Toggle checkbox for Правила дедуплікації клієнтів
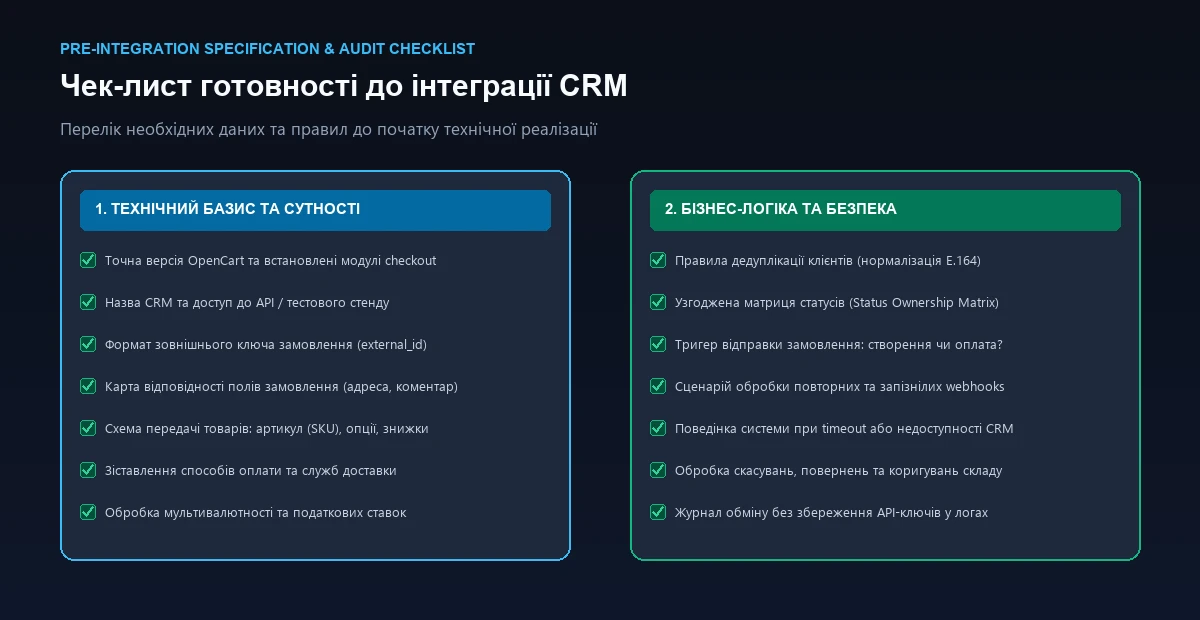 pyautogui.click(x=658, y=260)
